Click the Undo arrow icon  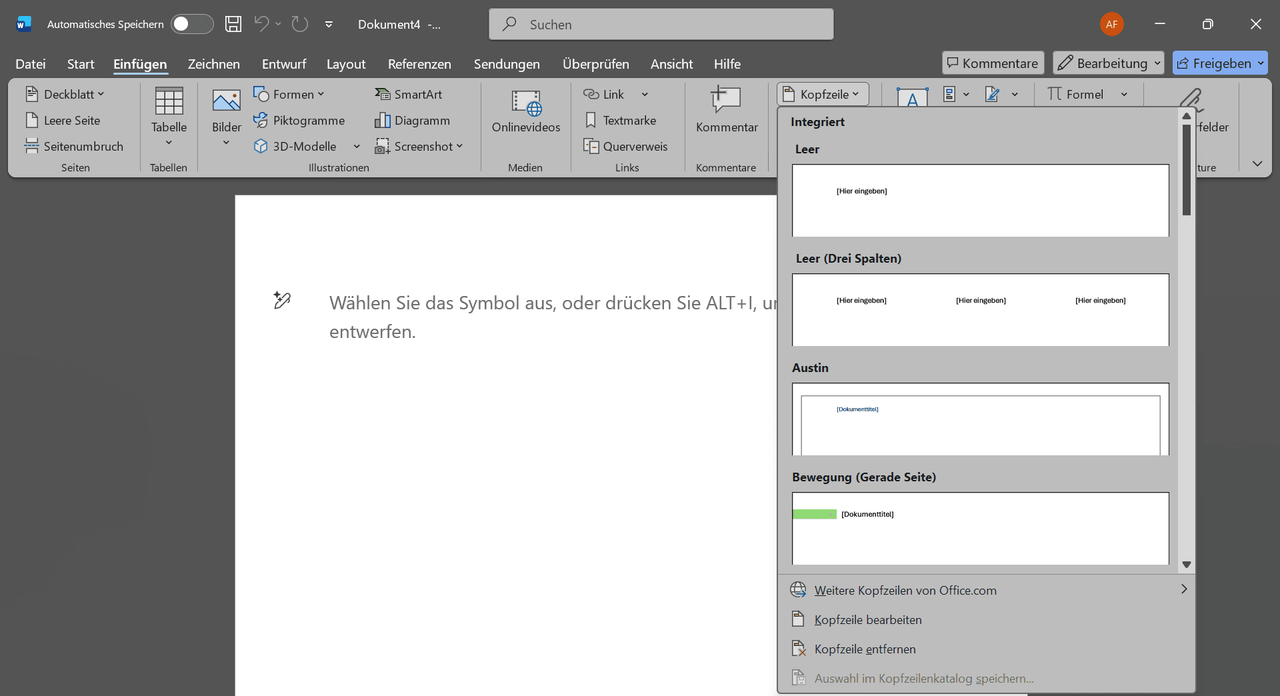tap(261, 24)
